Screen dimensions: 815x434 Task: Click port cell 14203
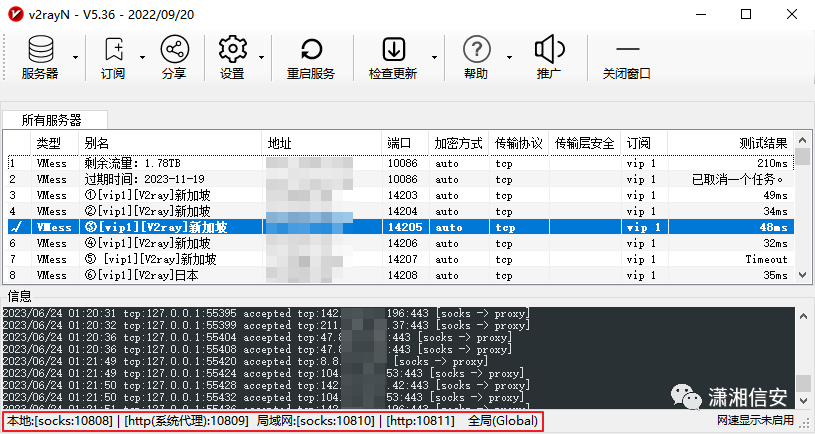tap(402, 195)
